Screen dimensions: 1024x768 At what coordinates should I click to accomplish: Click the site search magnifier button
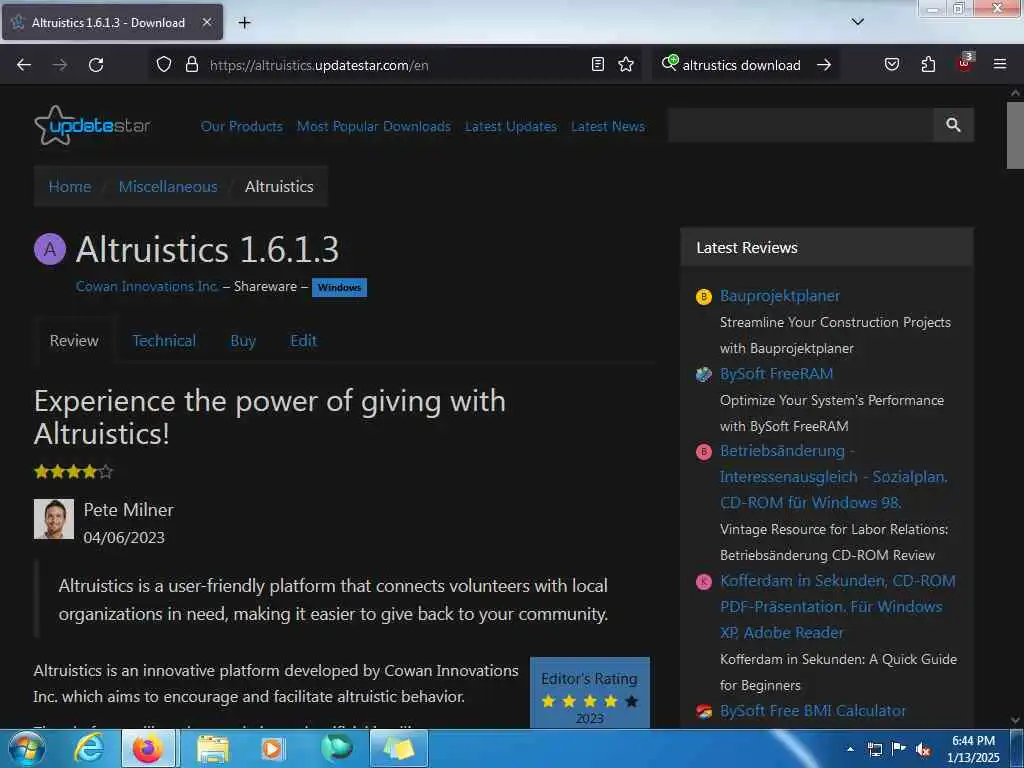pyautogui.click(x=953, y=125)
